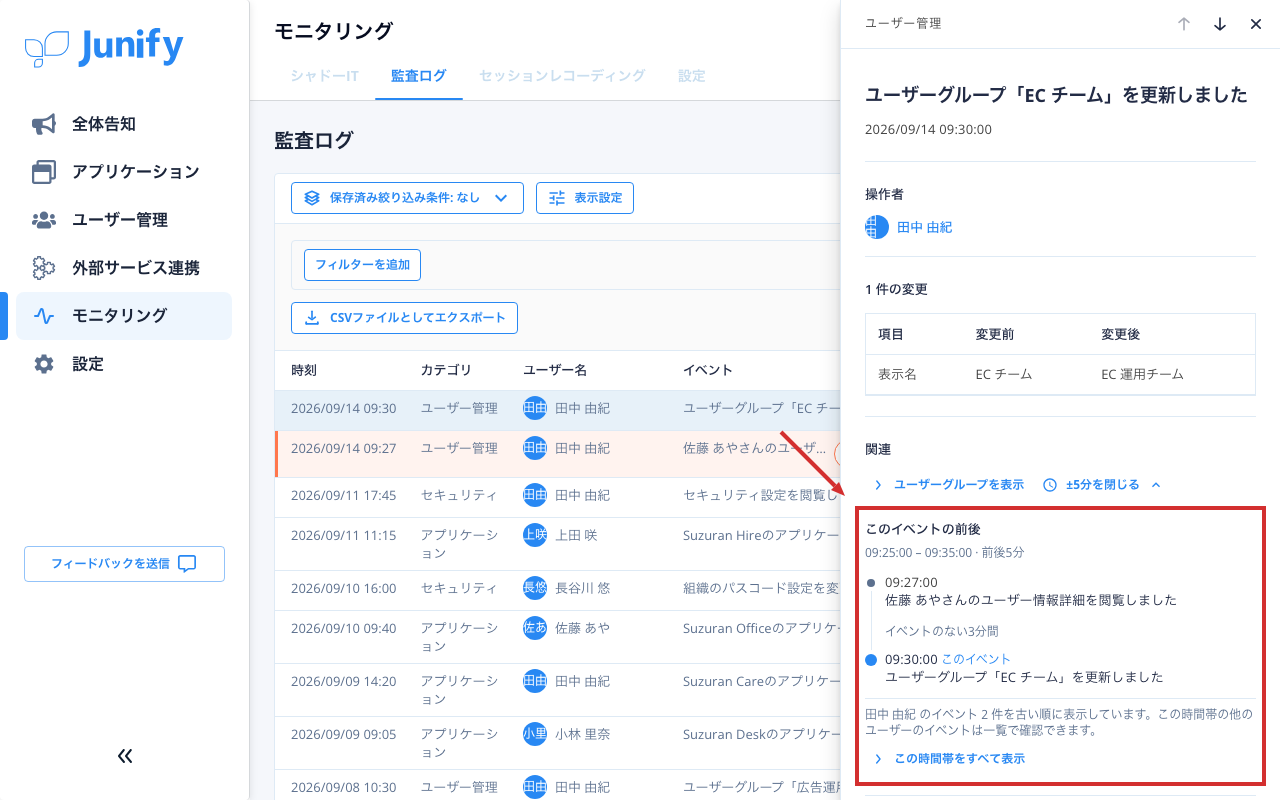Screen dimensions: 1280x800
Task: Close the detail panel with X
Action: [1256, 24]
